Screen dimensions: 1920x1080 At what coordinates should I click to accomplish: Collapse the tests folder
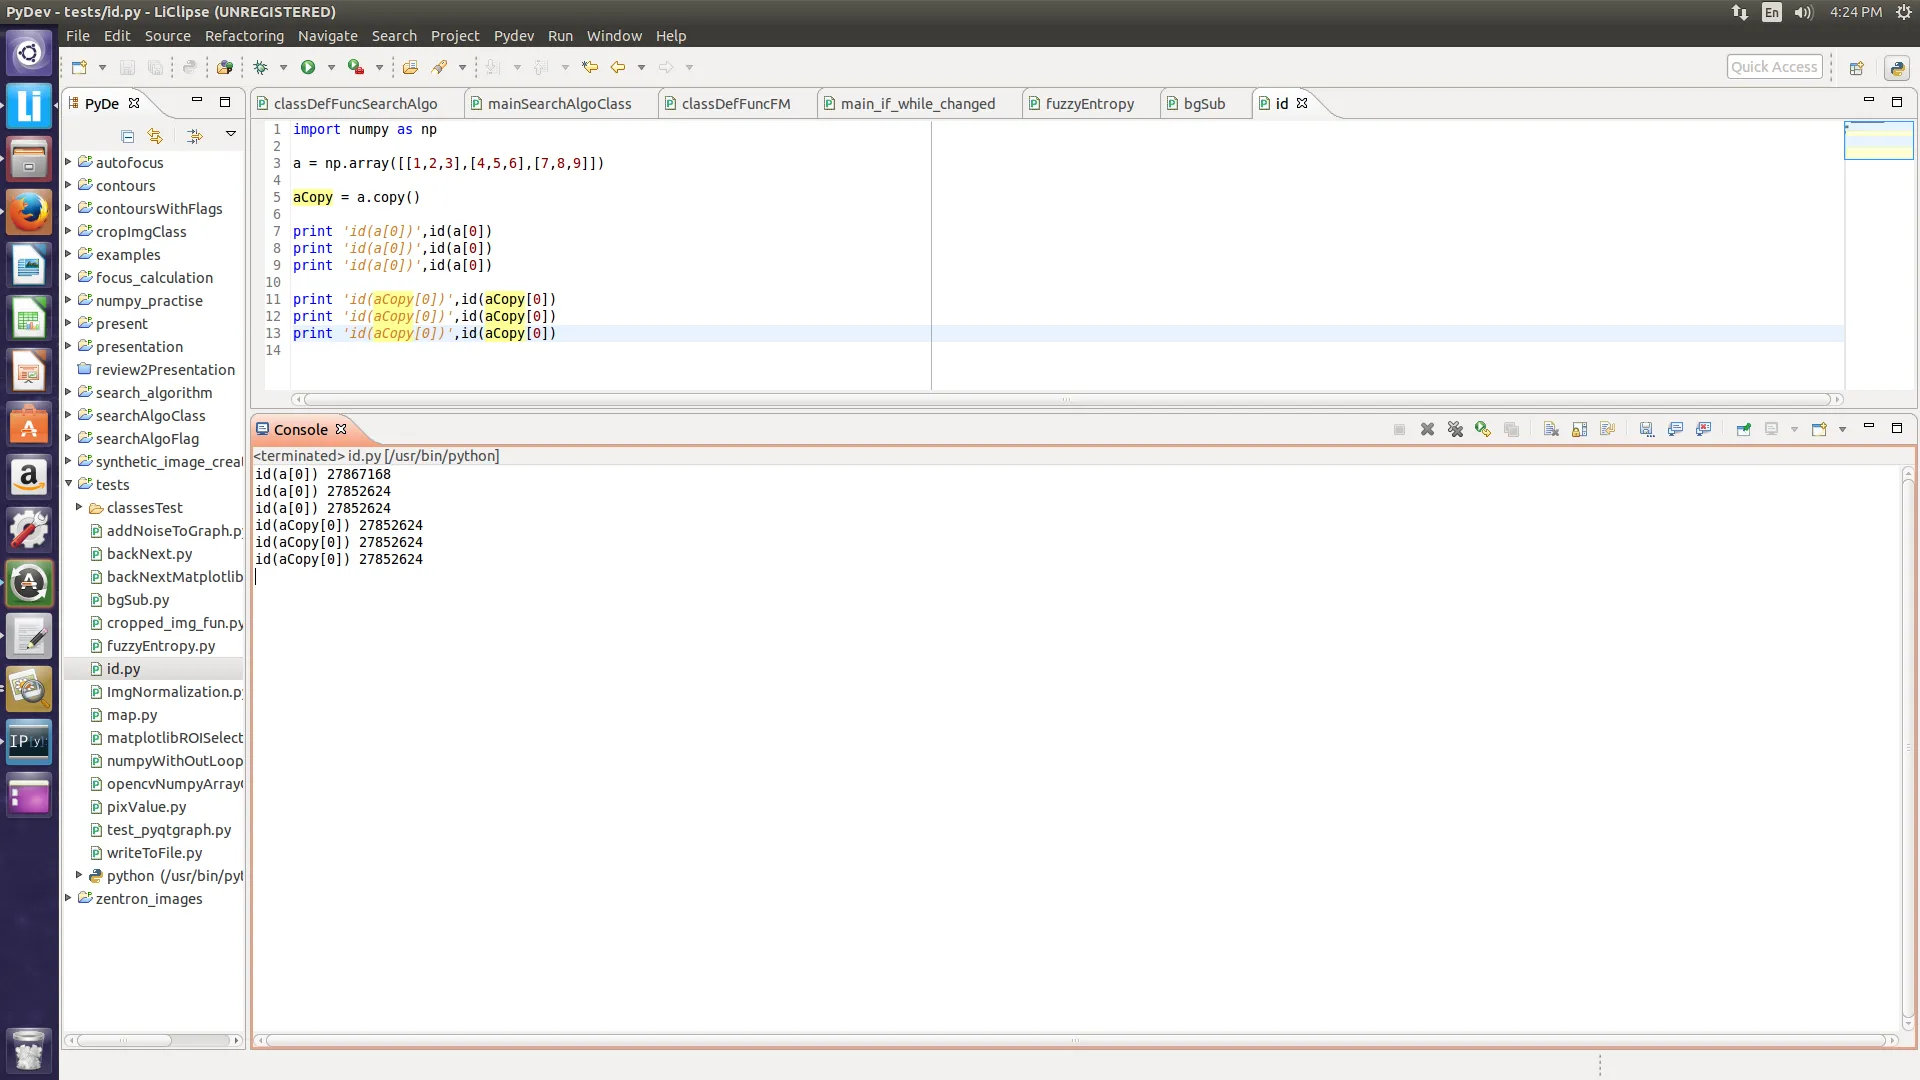click(x=69, y=484)
